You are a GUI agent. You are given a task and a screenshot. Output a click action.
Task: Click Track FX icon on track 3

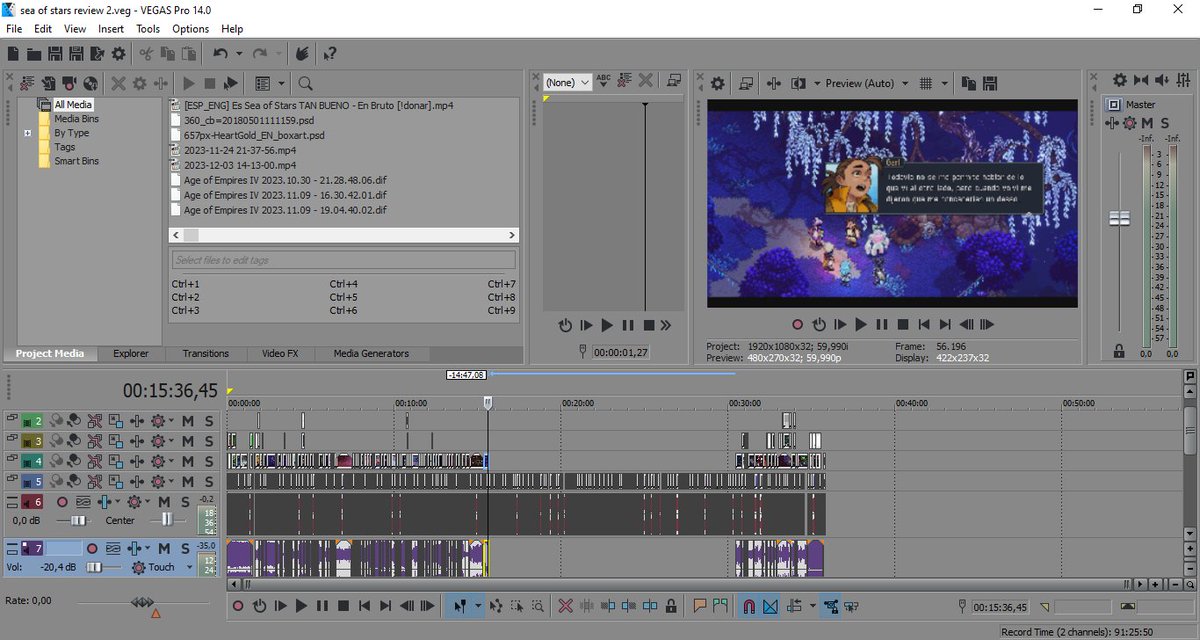(137, 442)
